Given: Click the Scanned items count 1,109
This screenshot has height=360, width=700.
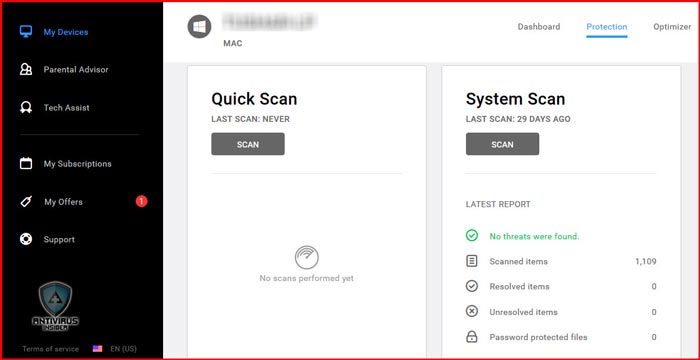Looking at the screenshot, I should 646,261.
